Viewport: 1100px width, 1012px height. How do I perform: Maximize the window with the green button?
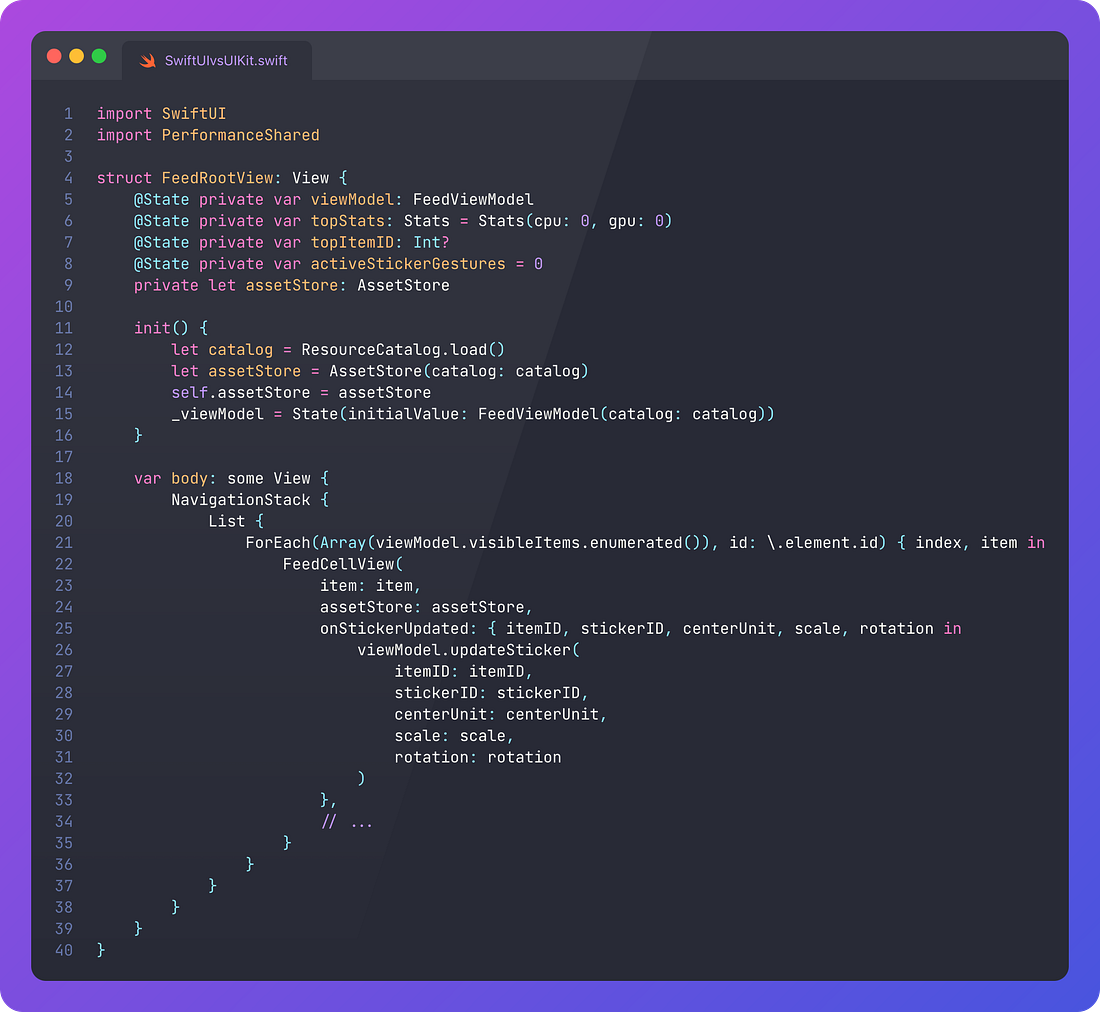pos(99,56)
